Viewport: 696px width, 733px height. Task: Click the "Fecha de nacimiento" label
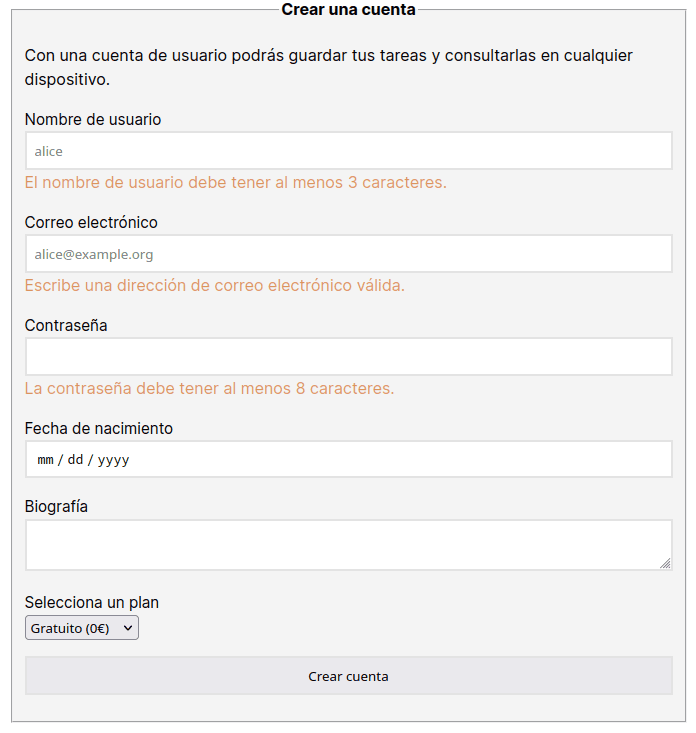coord(99,428)
